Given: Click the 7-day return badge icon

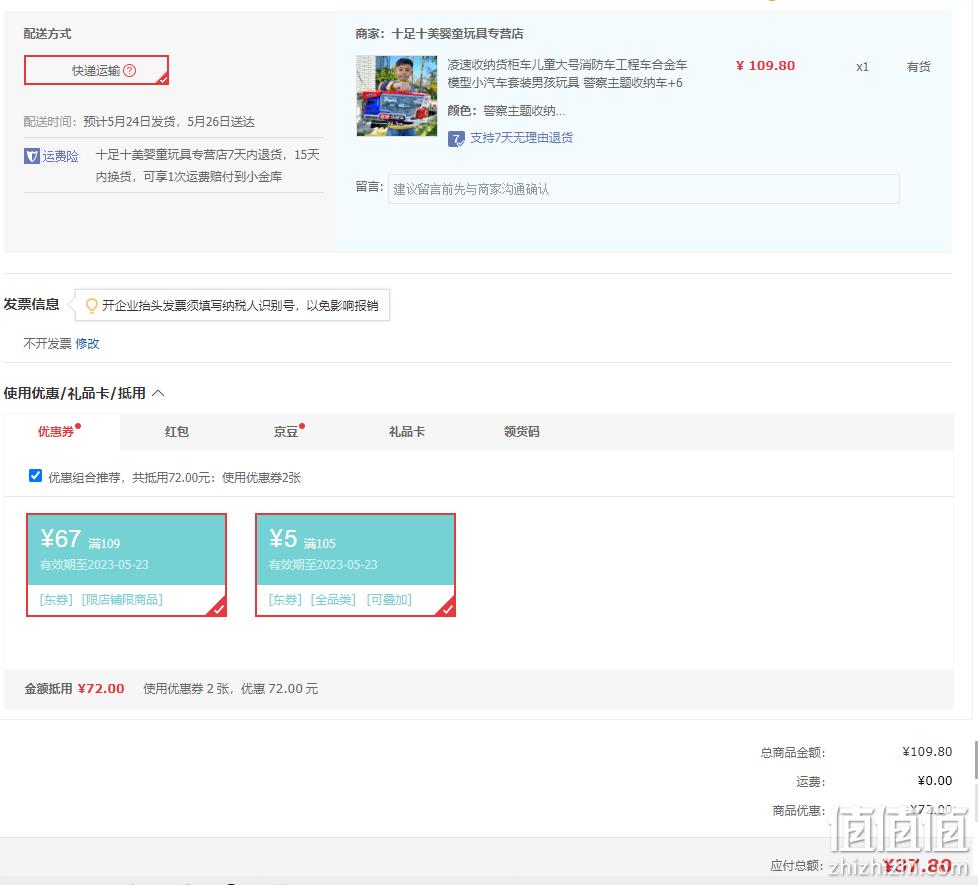Looking at the screenshot, I should (456, 138).
